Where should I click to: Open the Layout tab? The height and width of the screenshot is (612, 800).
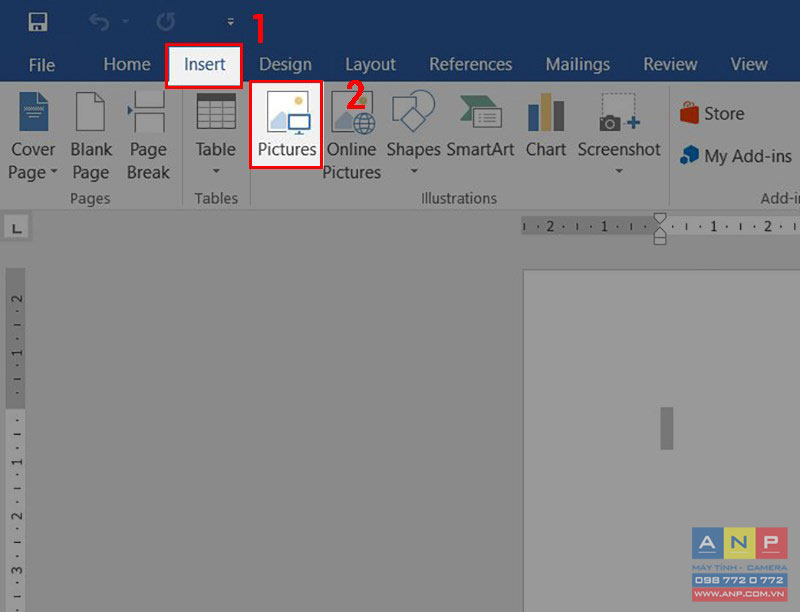(370, 64)
